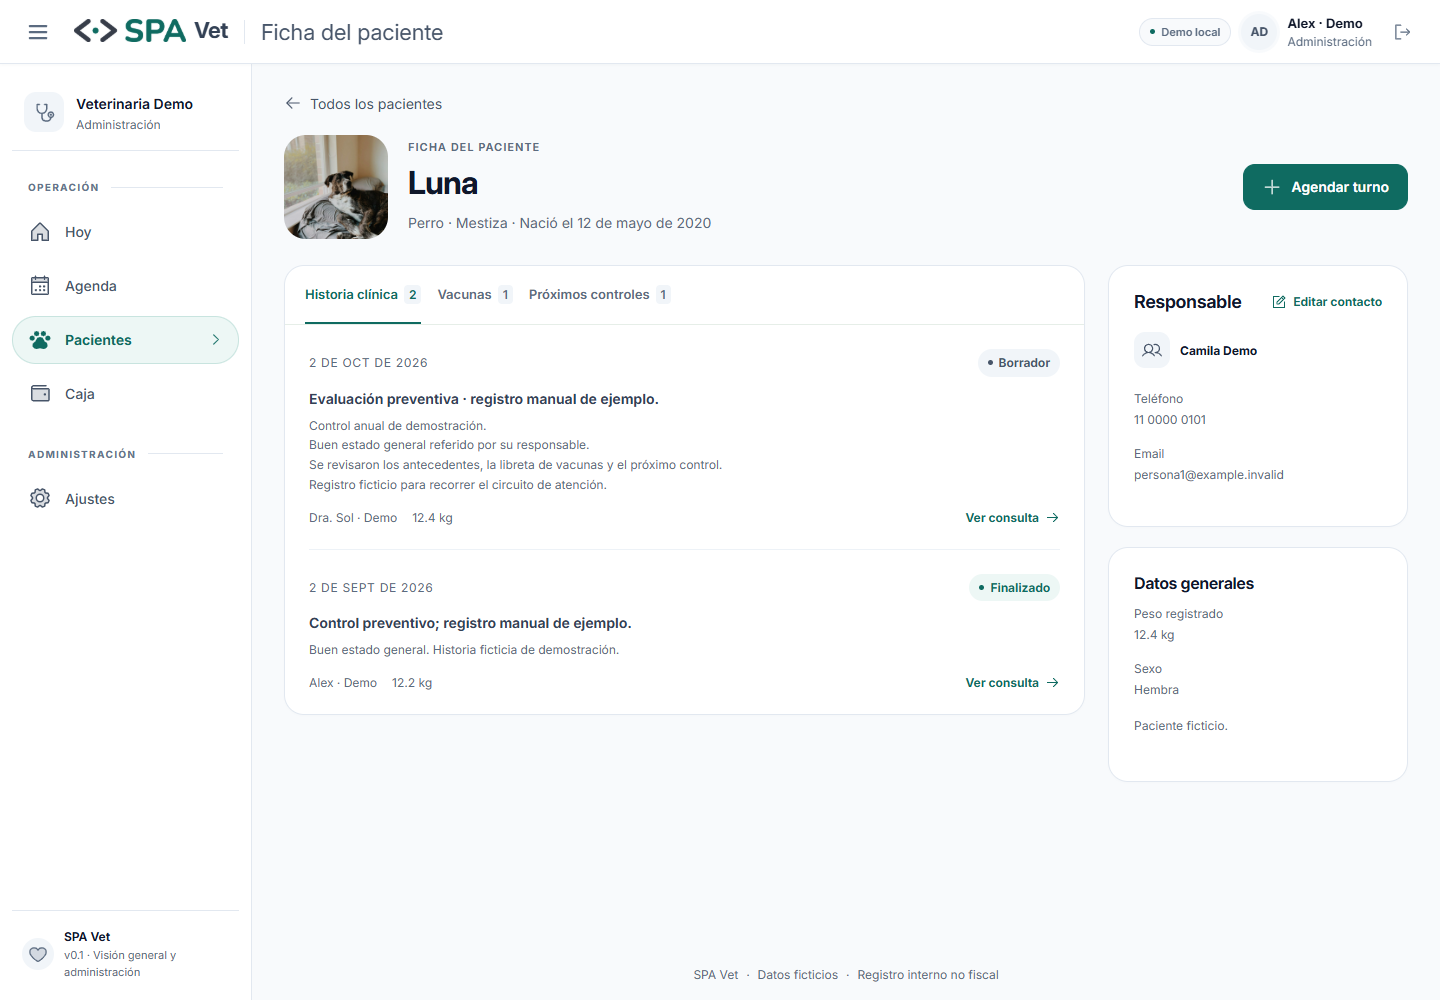Click the Control preventivo entry title

click(x=470, y=623)
